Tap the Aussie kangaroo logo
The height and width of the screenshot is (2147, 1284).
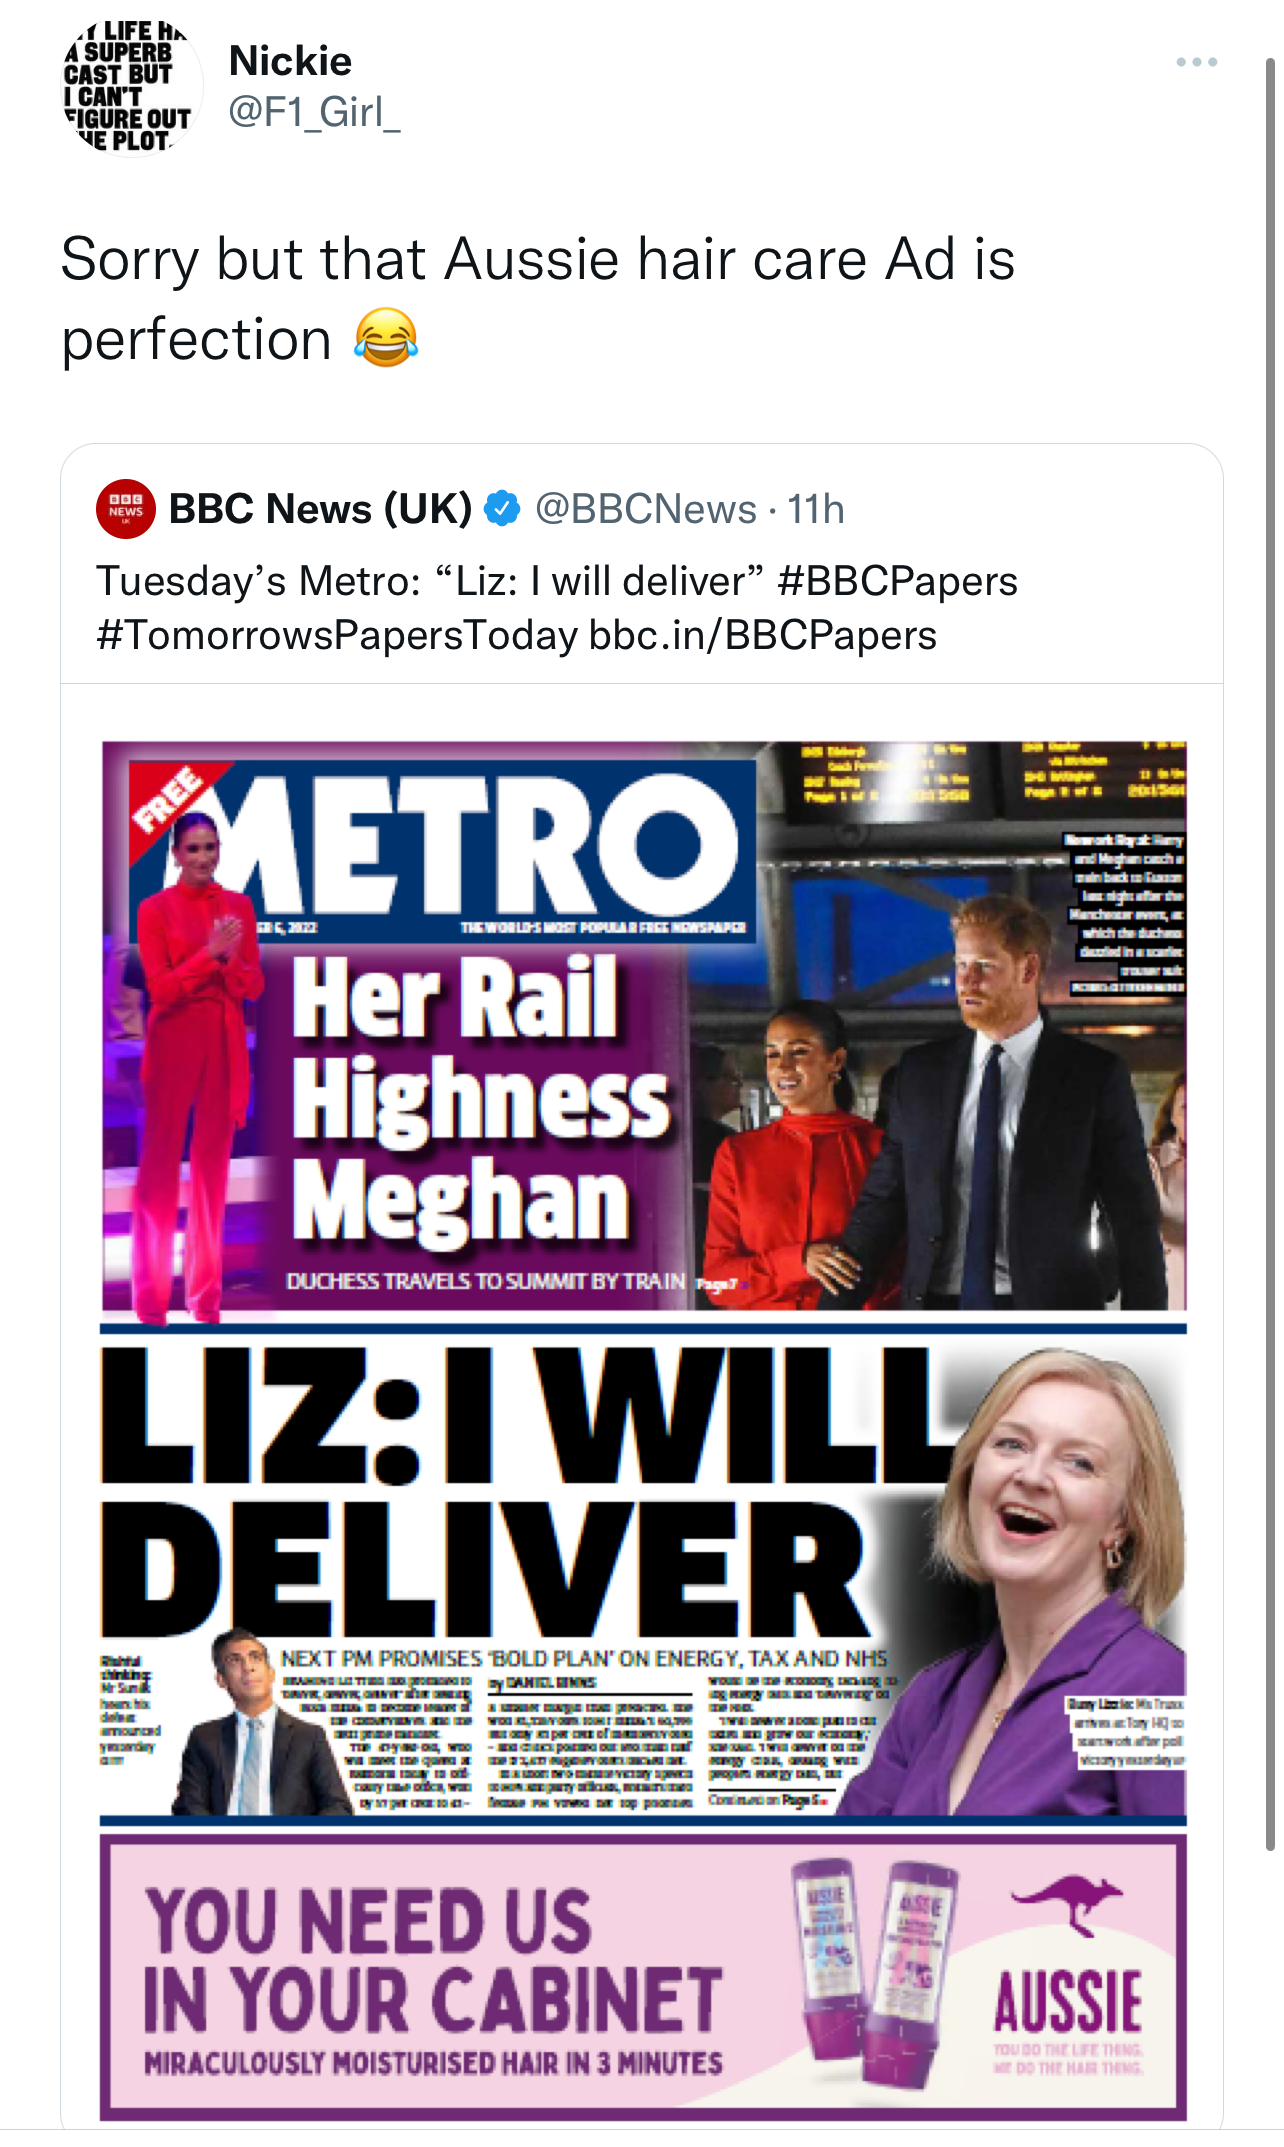click(1066, 1900)
